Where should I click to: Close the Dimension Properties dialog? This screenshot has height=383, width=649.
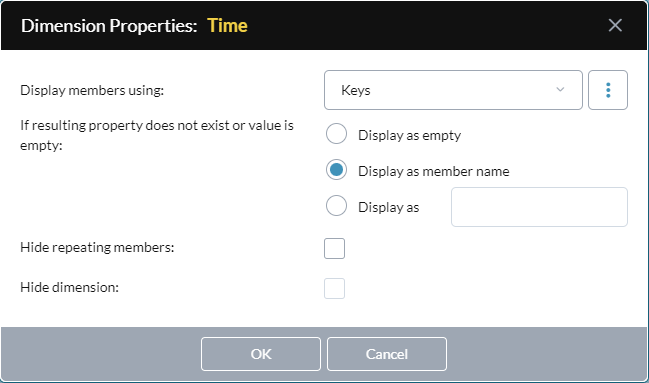[615, 25]
